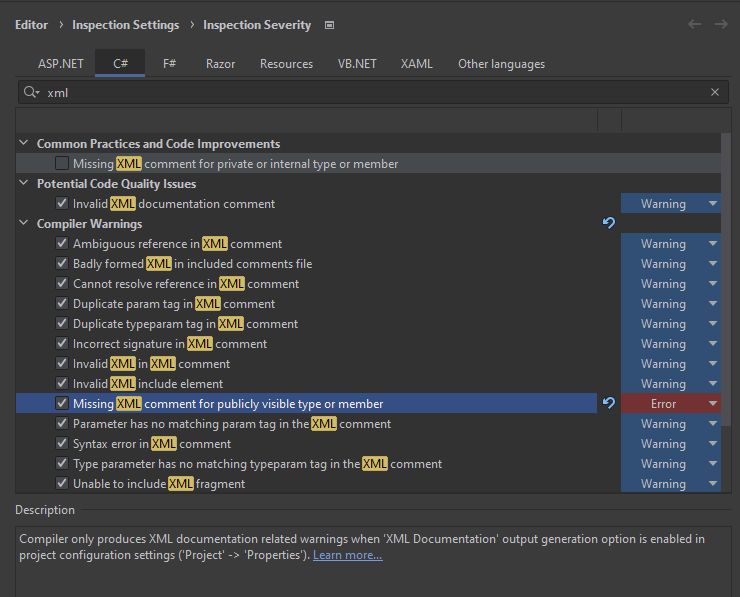Open severity dropdown for Type parameter no typeparam
Screen dimensions: 740x597
(x=671, y=464)
